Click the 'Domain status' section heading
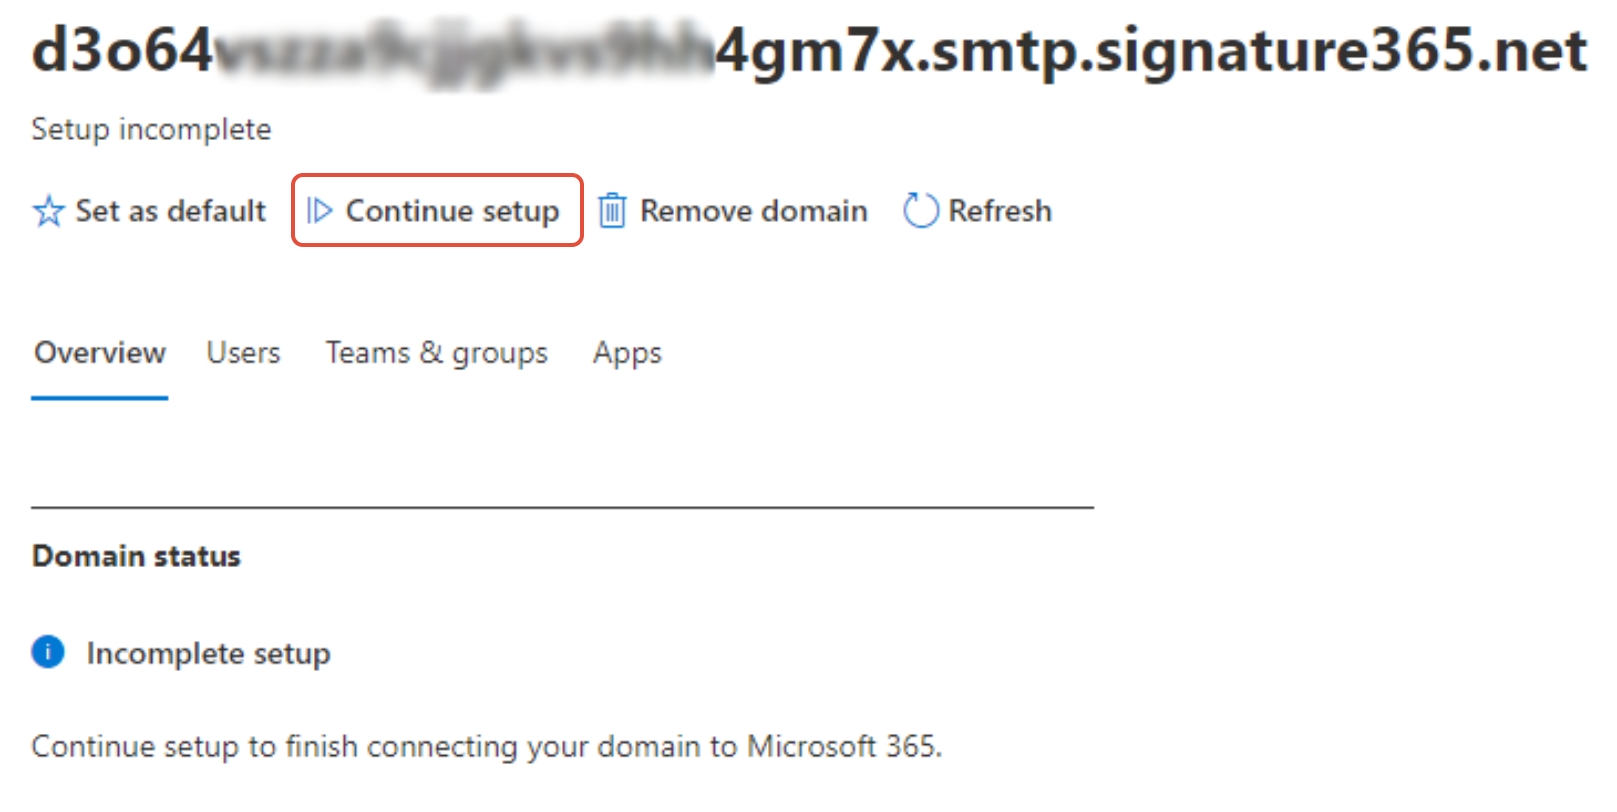This screenshot has height=812, width=1617. tap(136, 556)
